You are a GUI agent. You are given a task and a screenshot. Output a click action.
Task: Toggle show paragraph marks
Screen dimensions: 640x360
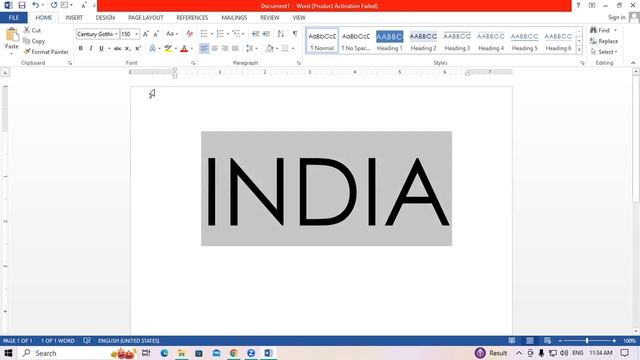[x=295, y=34]
